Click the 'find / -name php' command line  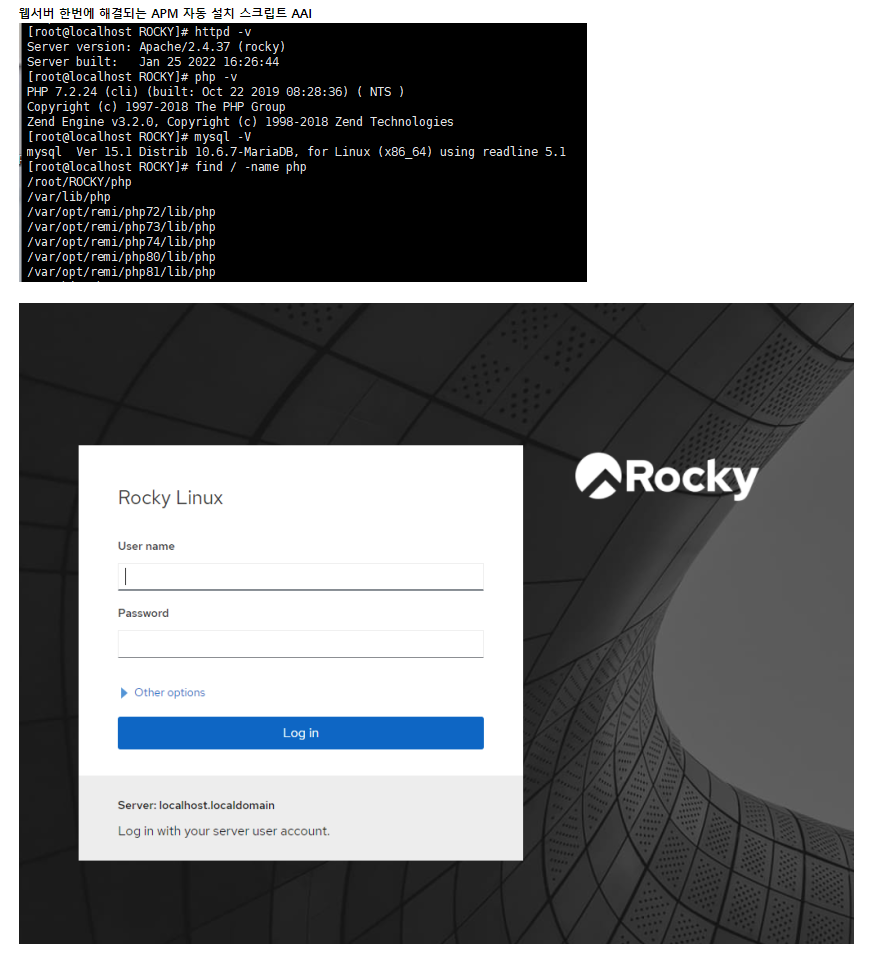[166, 167]
